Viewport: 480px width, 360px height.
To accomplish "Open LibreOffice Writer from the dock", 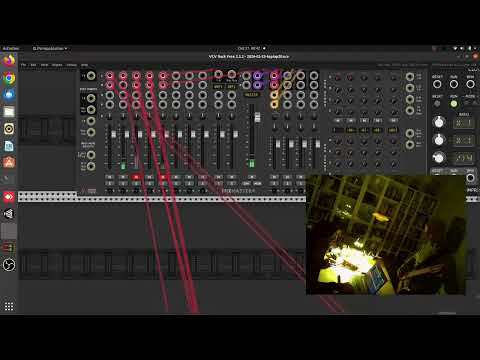I will tap(9, 146).
